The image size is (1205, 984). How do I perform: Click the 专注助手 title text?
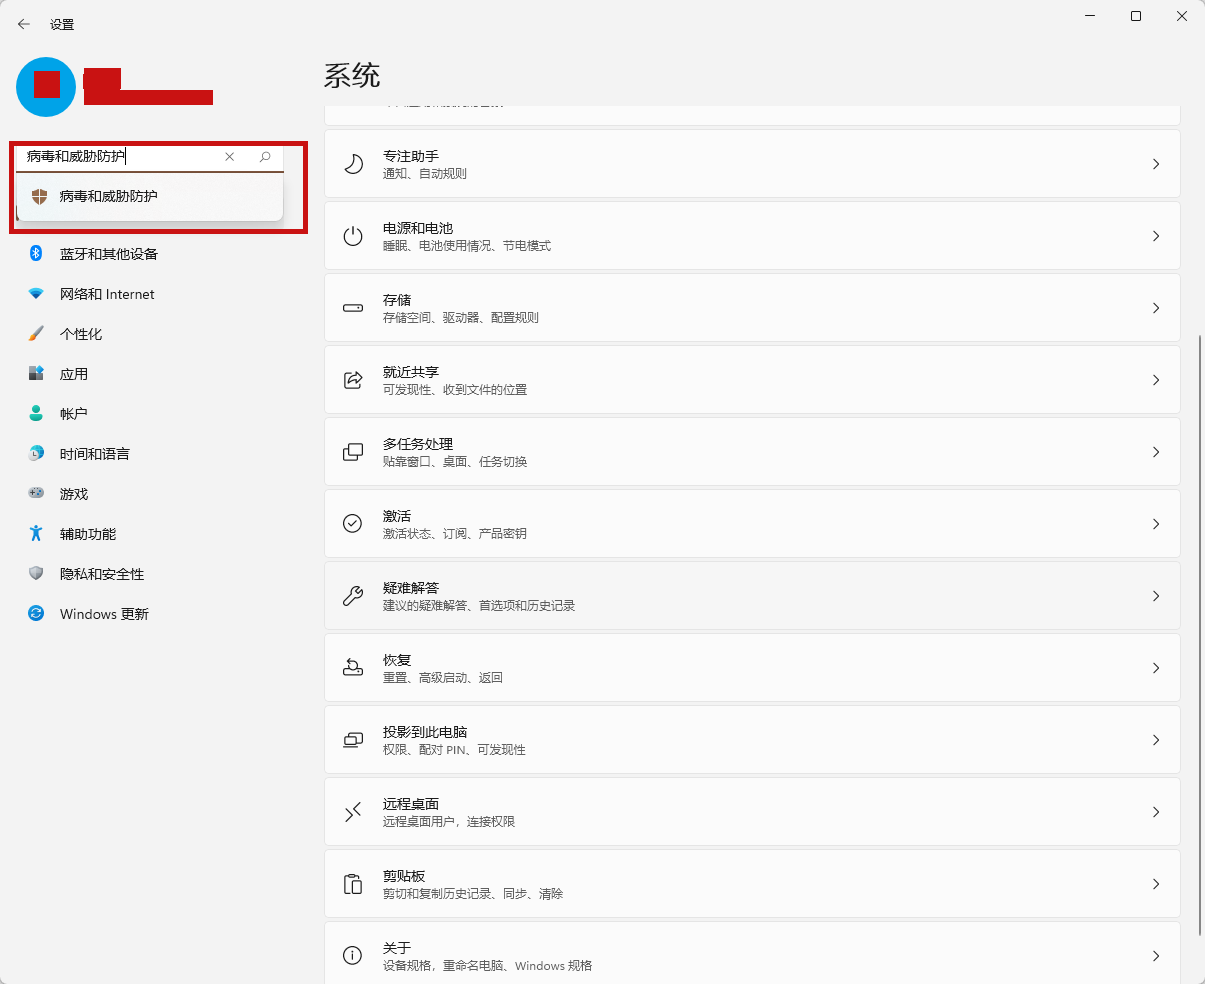(x=411, y=156)
